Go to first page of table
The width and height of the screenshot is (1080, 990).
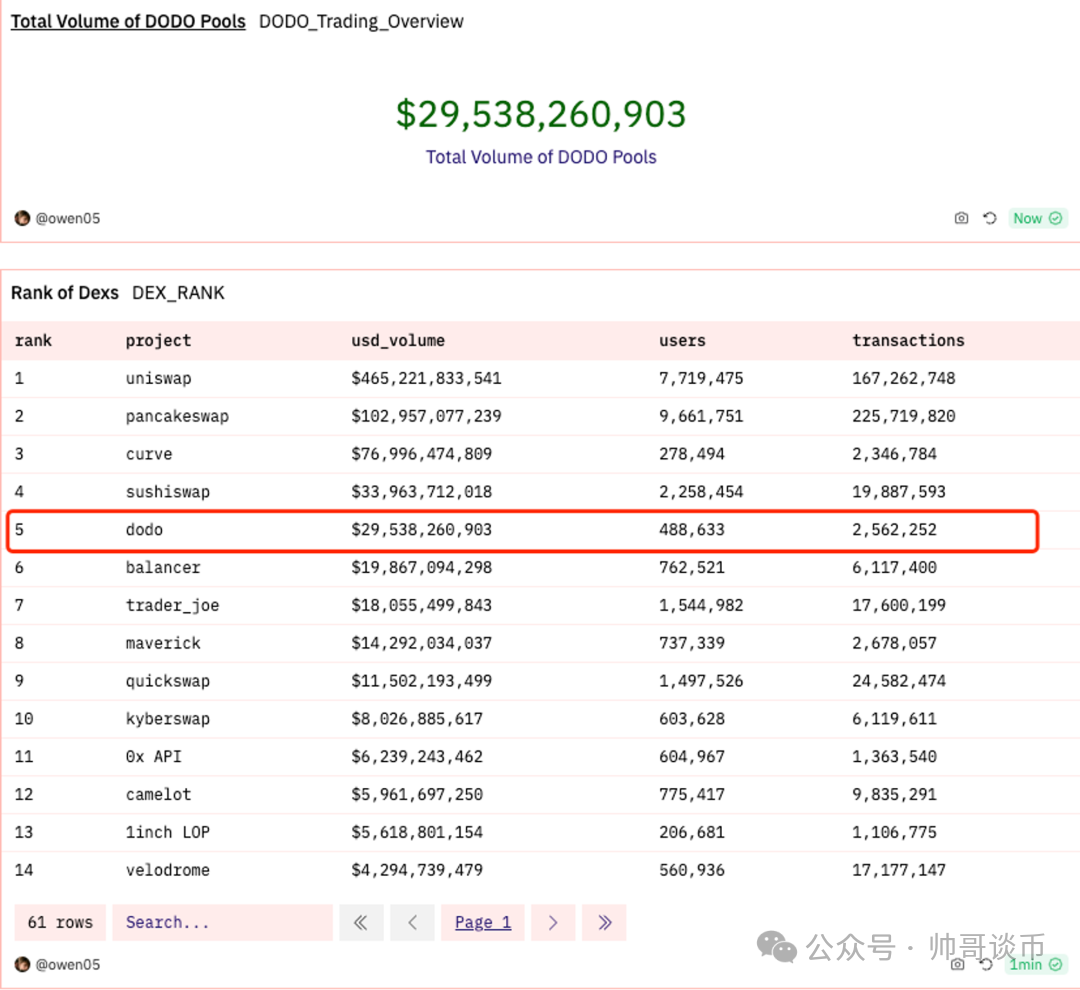(x=361, y=922)
